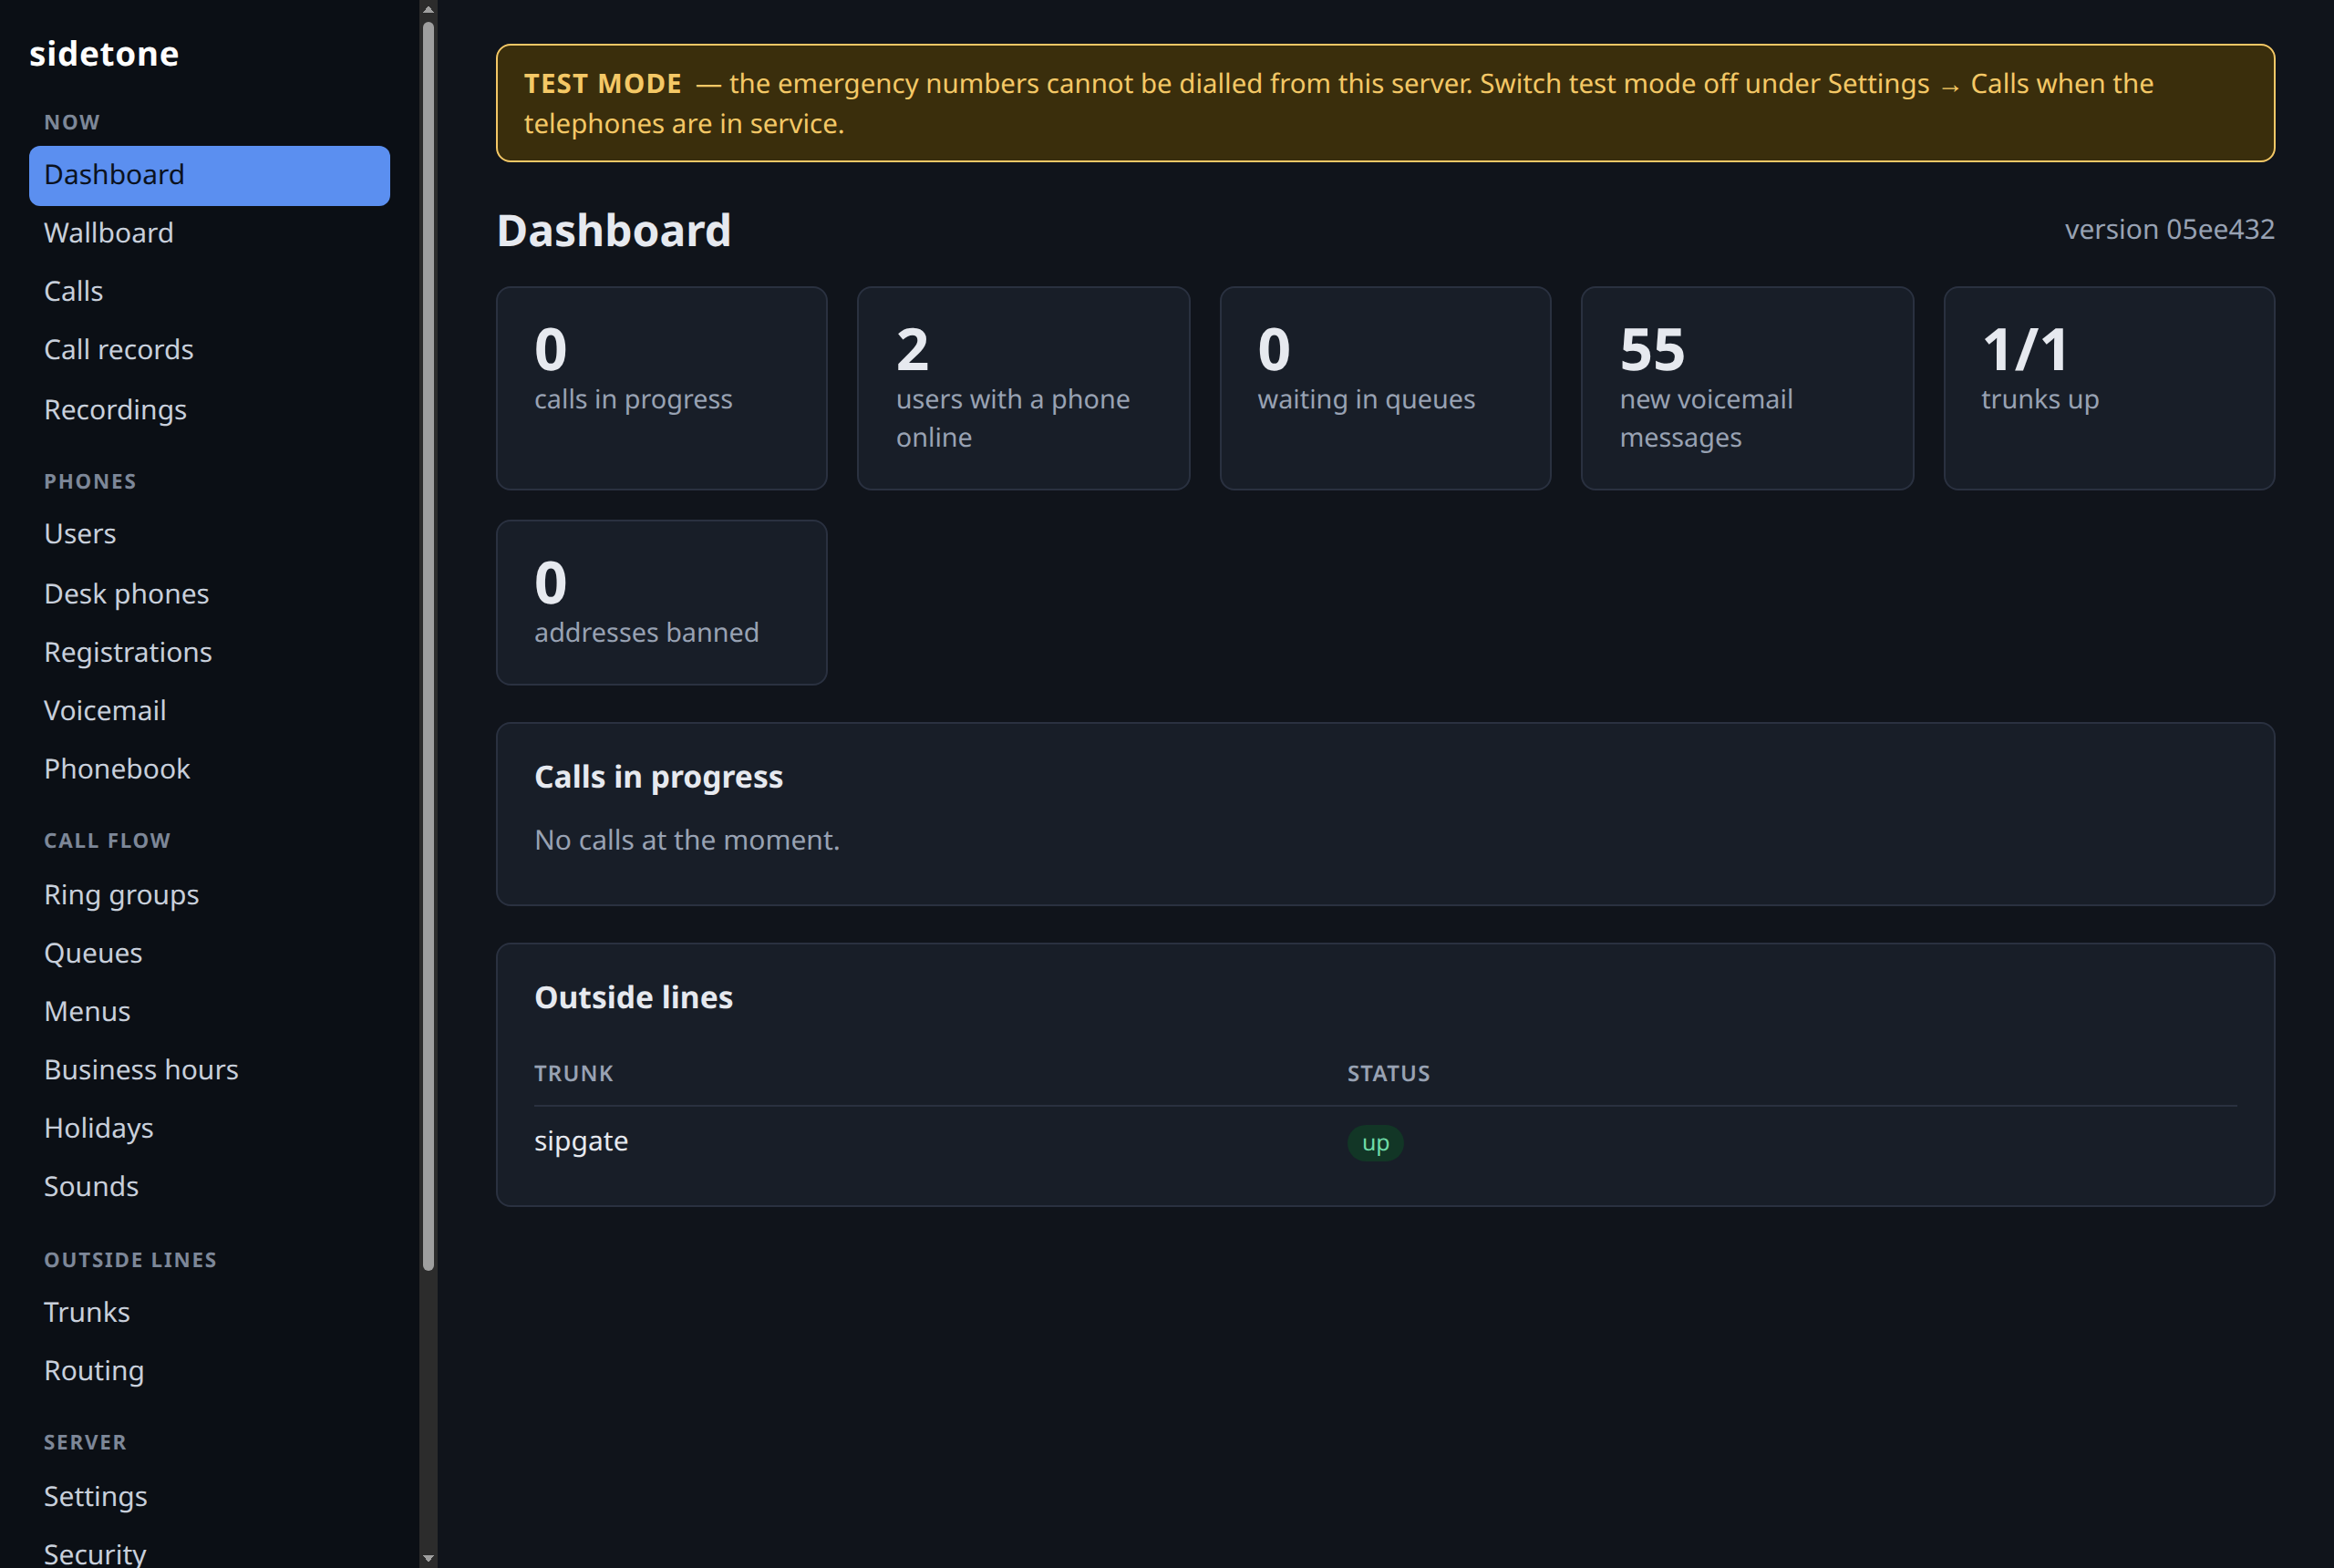This screenshot has height=1568, width=2334.
Task: Open Registrations in sidebar
Action: [209, 652]
